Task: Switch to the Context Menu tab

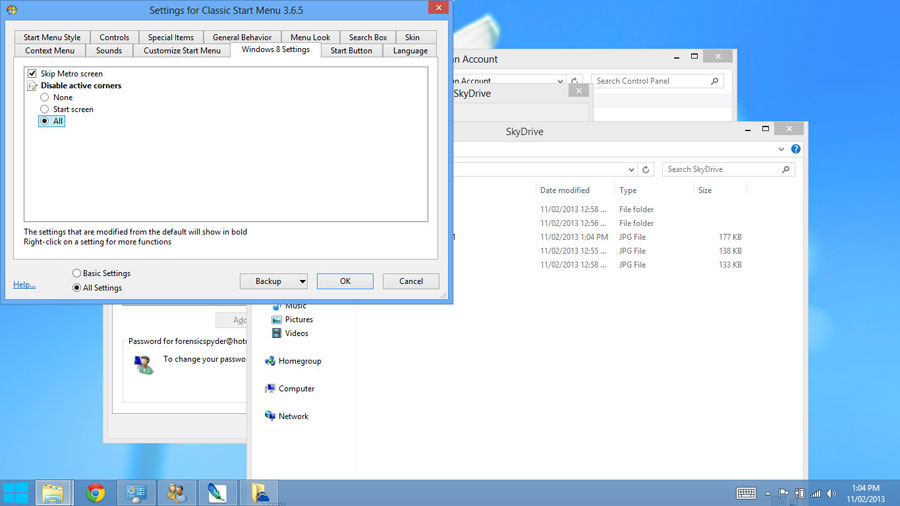Action: coord(50,50)
